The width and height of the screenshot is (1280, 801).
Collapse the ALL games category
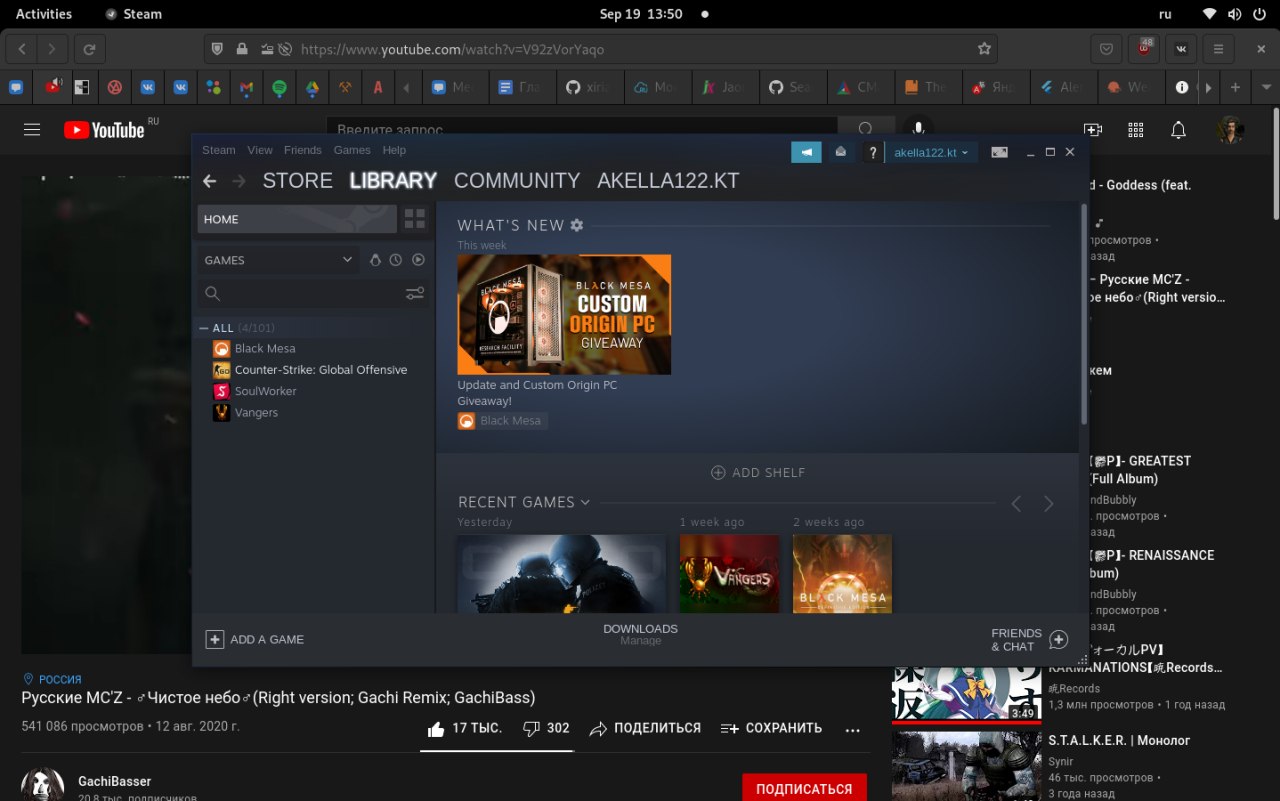(204, 328)
